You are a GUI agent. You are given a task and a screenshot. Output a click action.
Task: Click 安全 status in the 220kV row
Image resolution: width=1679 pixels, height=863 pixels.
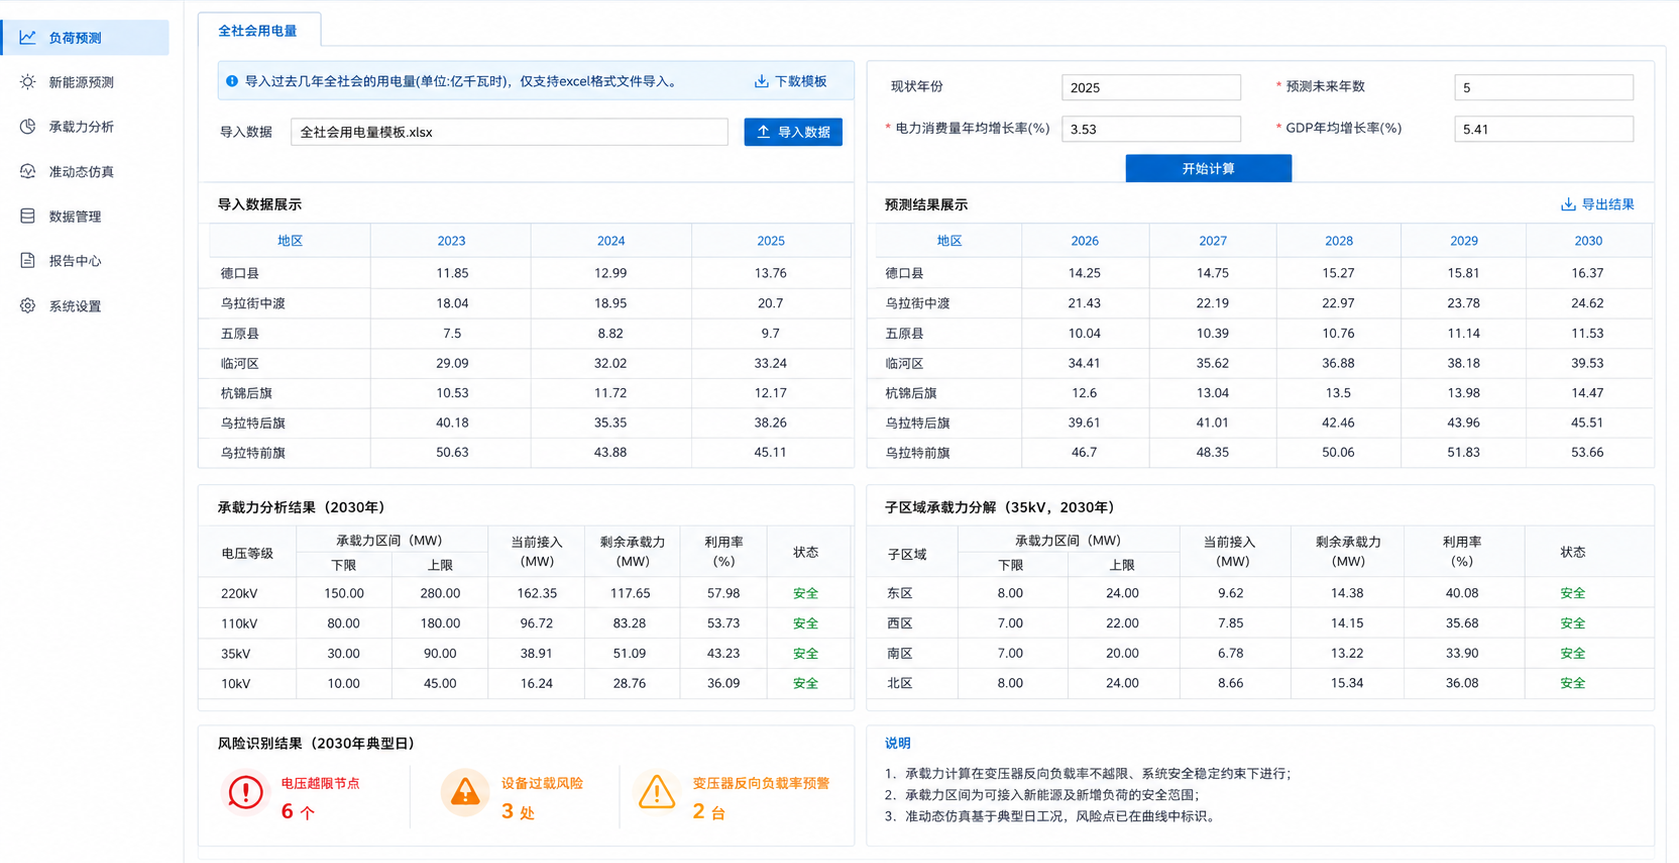click(x=805, y=593)
